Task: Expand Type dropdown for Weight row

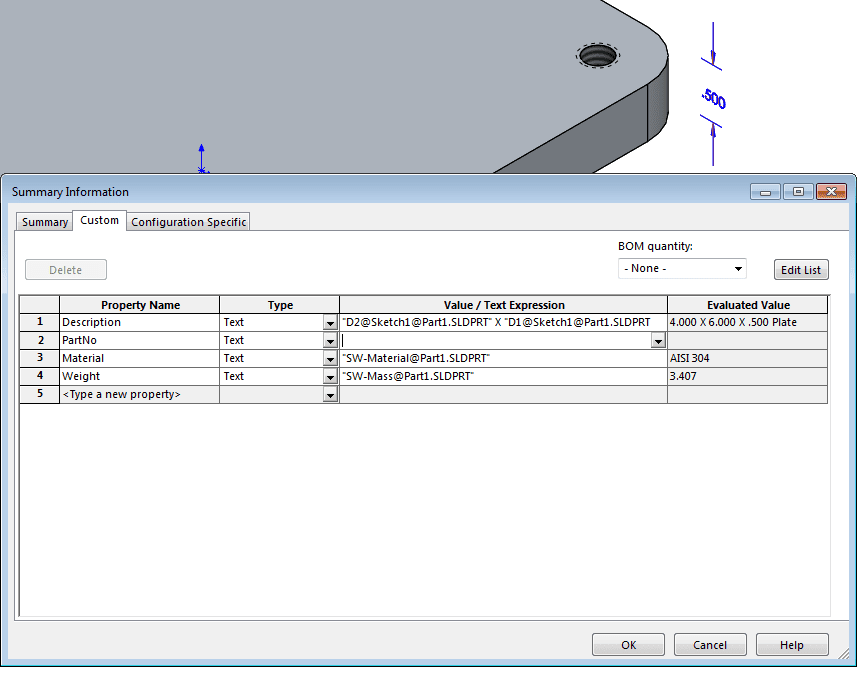Action: click(330, 377)
